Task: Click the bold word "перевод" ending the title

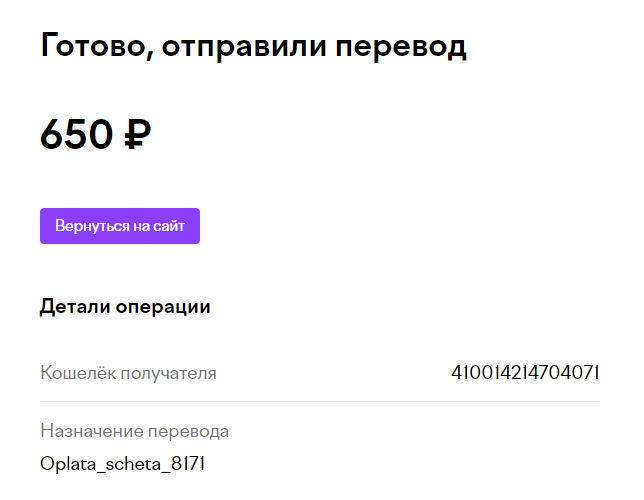Action: pyautogui.click(x=401, y=48)
